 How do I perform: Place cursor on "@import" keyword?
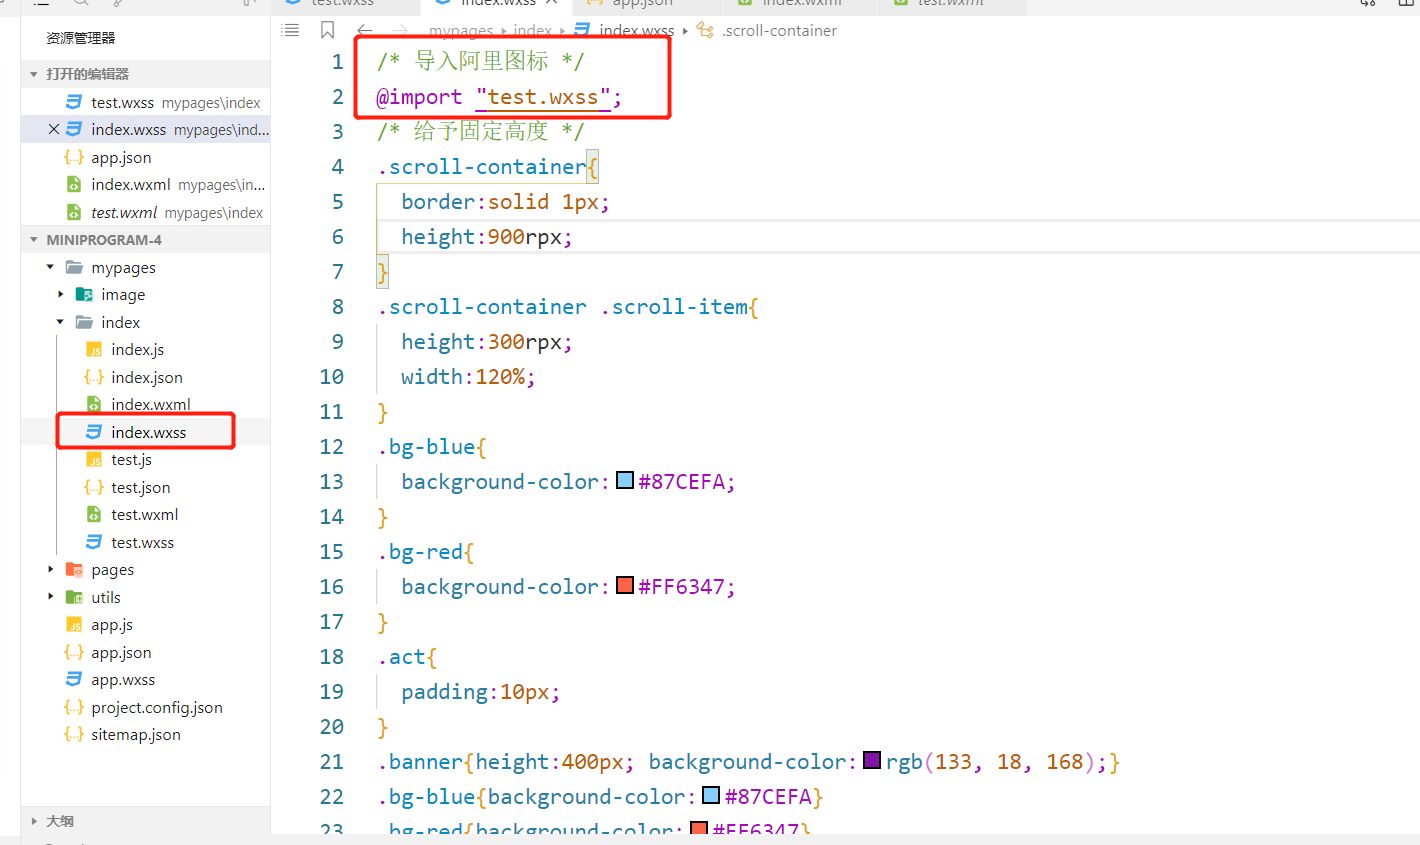click(419, 97)
